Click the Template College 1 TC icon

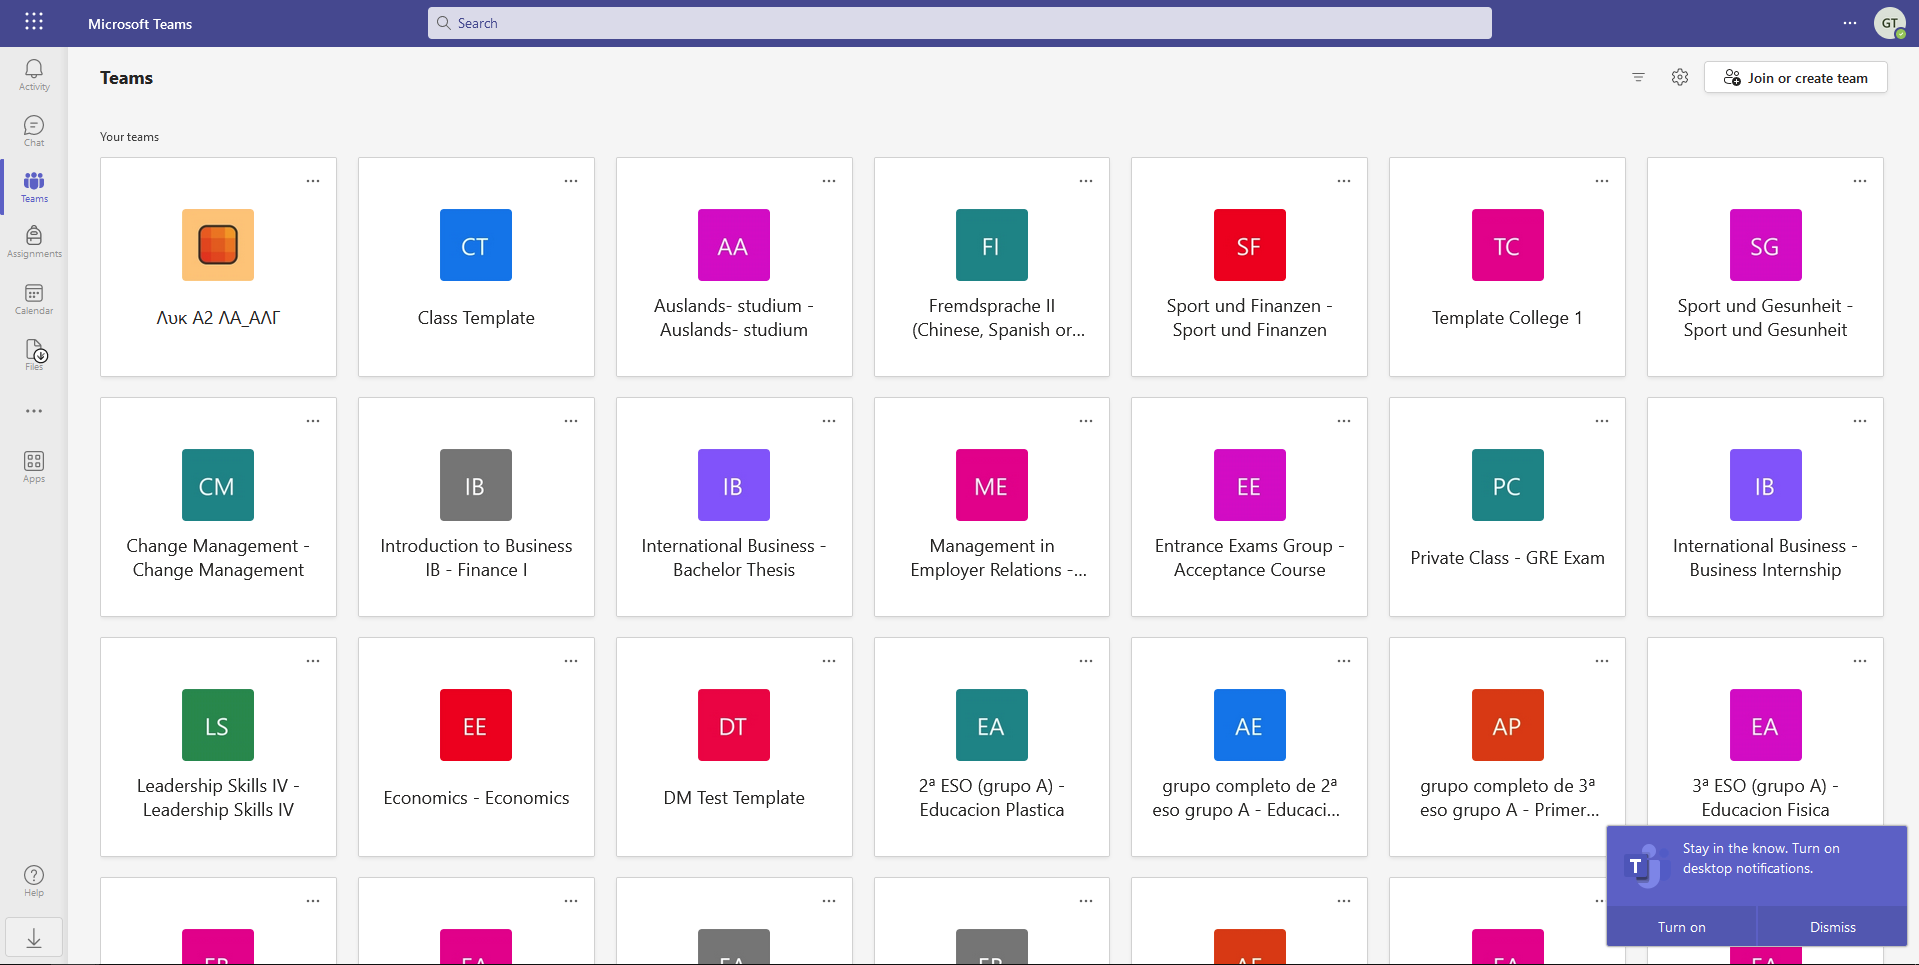pos(1508,245)
